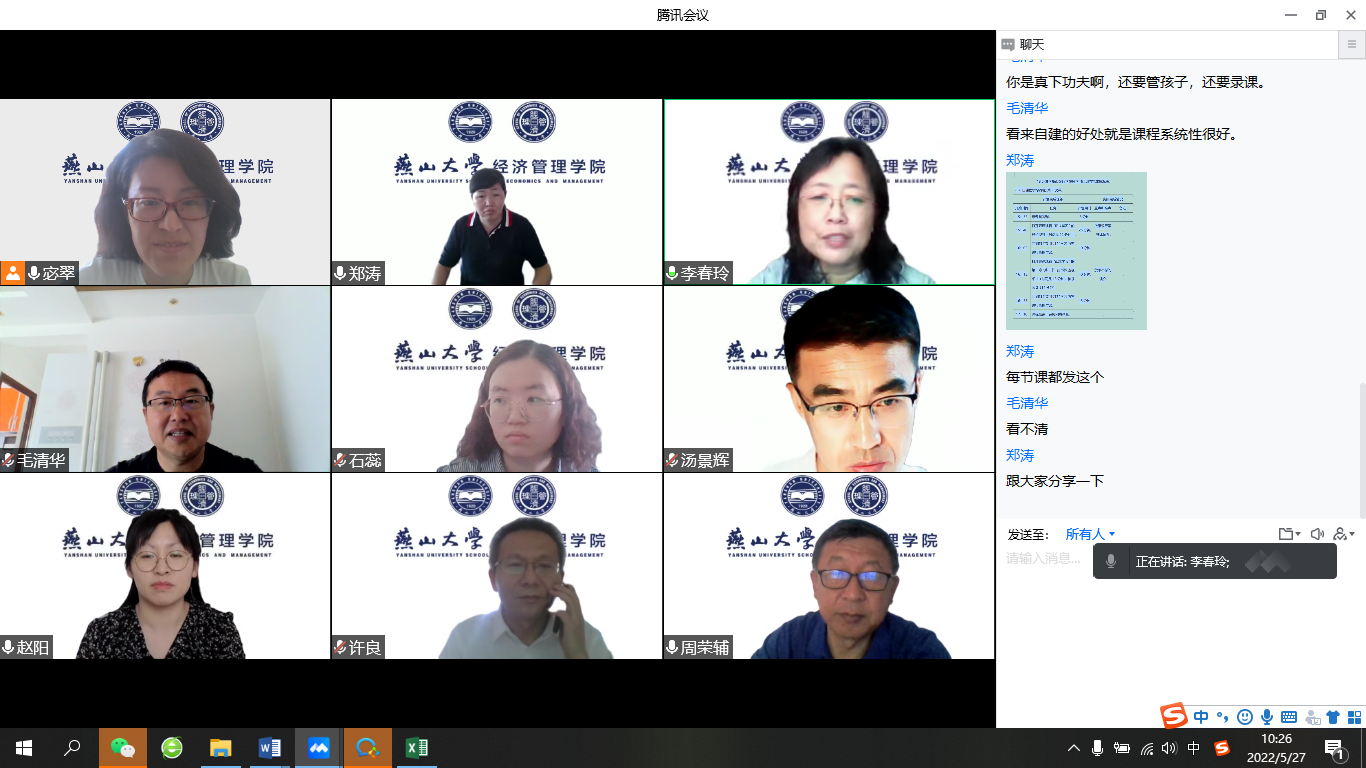1366x768 pixels.
Task: Switch to Tencent Meeting taskbar icon
Action: (318, 748)
